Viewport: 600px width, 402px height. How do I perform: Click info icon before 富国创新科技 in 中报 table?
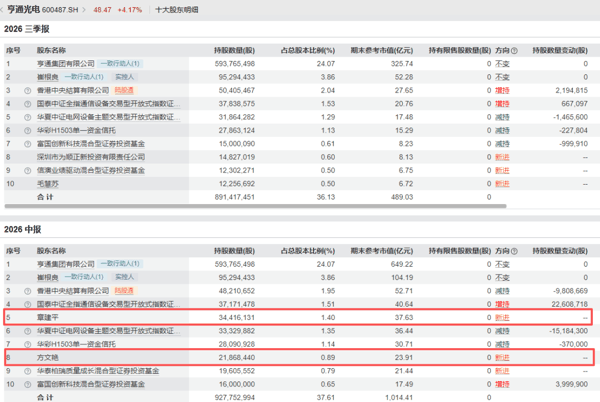pos(28,384)
